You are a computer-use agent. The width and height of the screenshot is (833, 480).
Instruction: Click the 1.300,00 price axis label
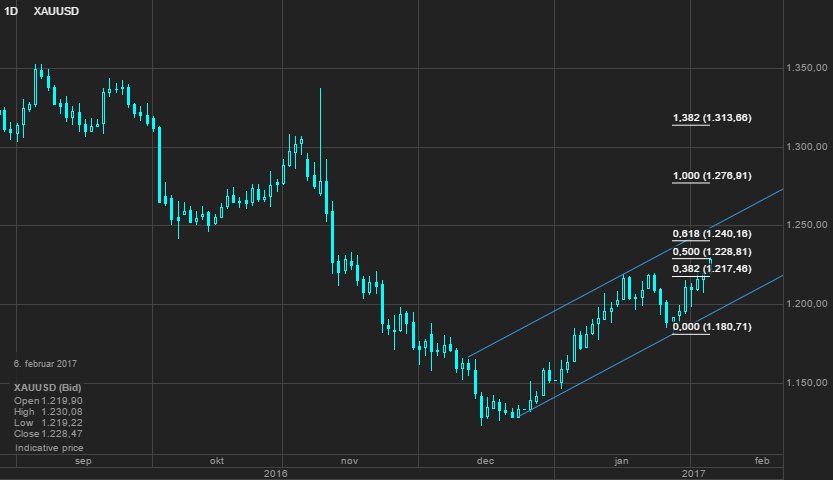pyautogui.click(x=806, y=147)
